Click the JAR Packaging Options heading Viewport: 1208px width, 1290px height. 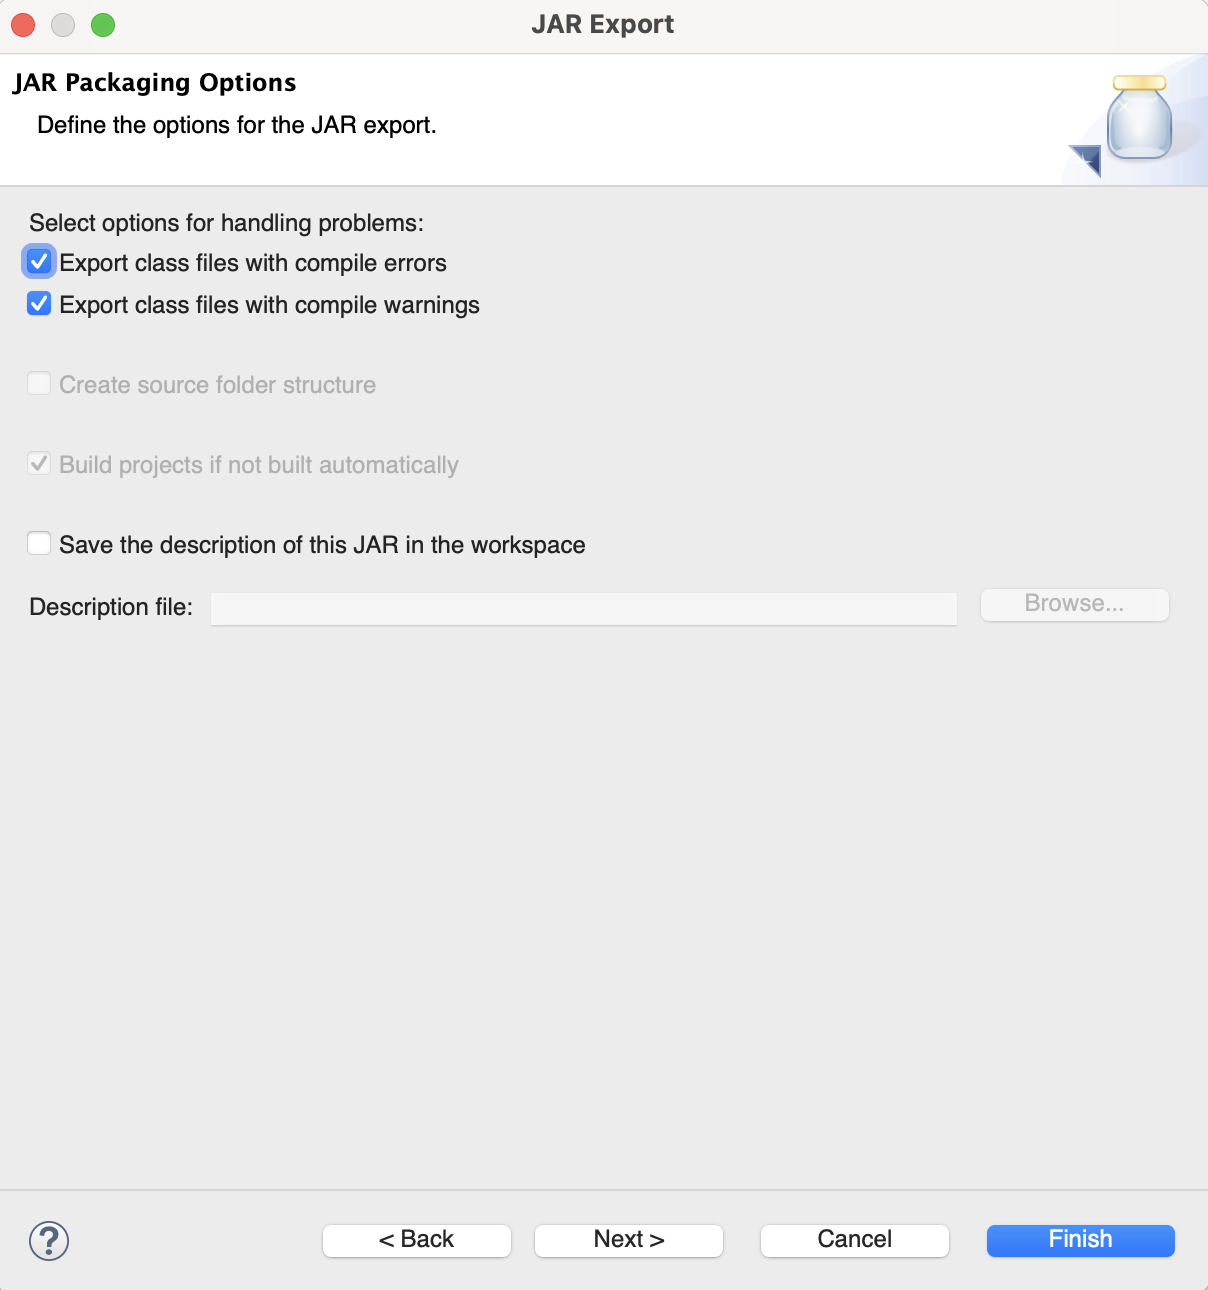[x=155, y=83]
